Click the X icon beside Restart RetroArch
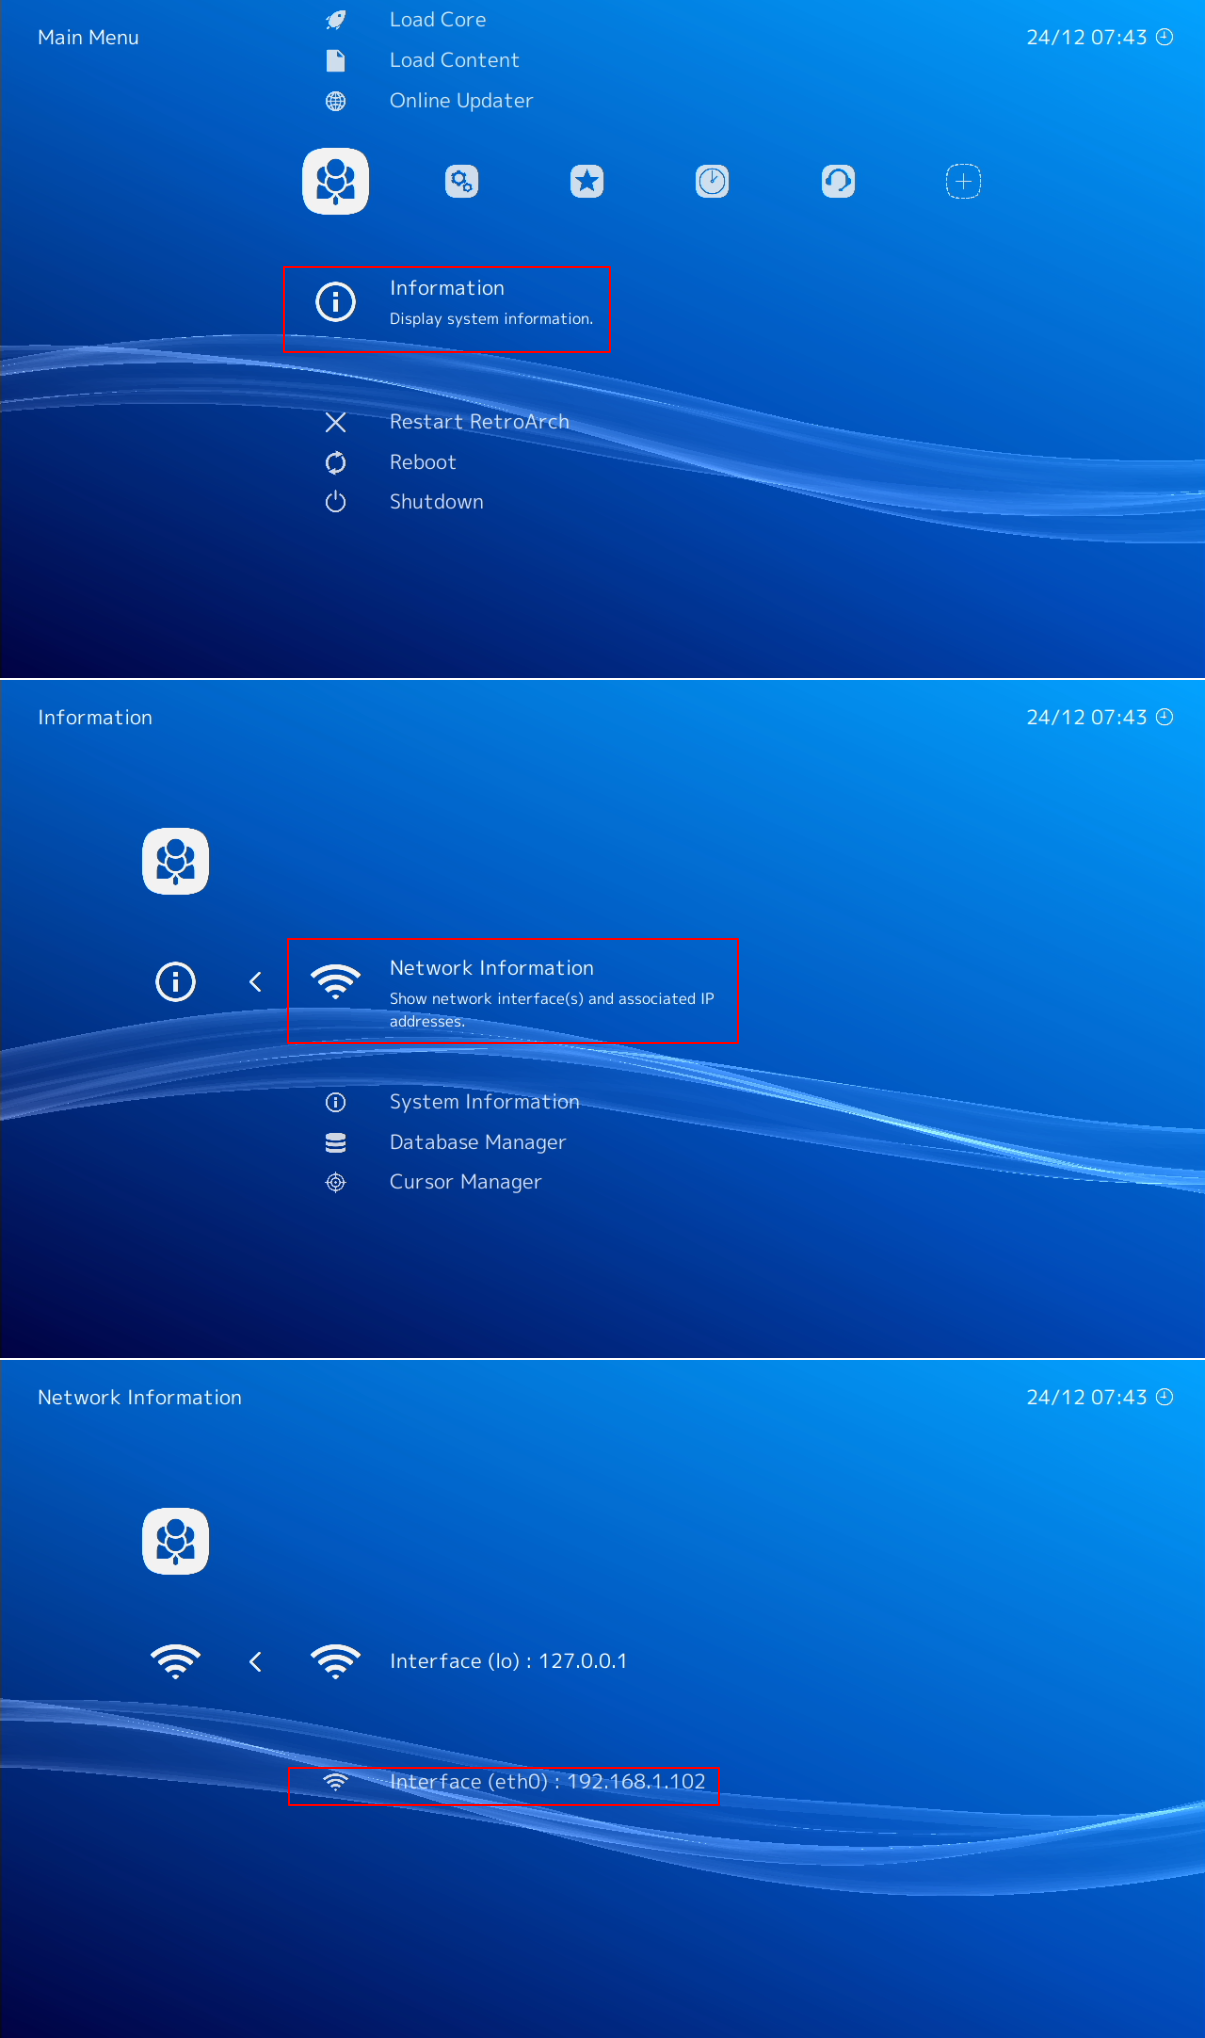This screenshot has height=2038, width=1205. pos(336,422)
